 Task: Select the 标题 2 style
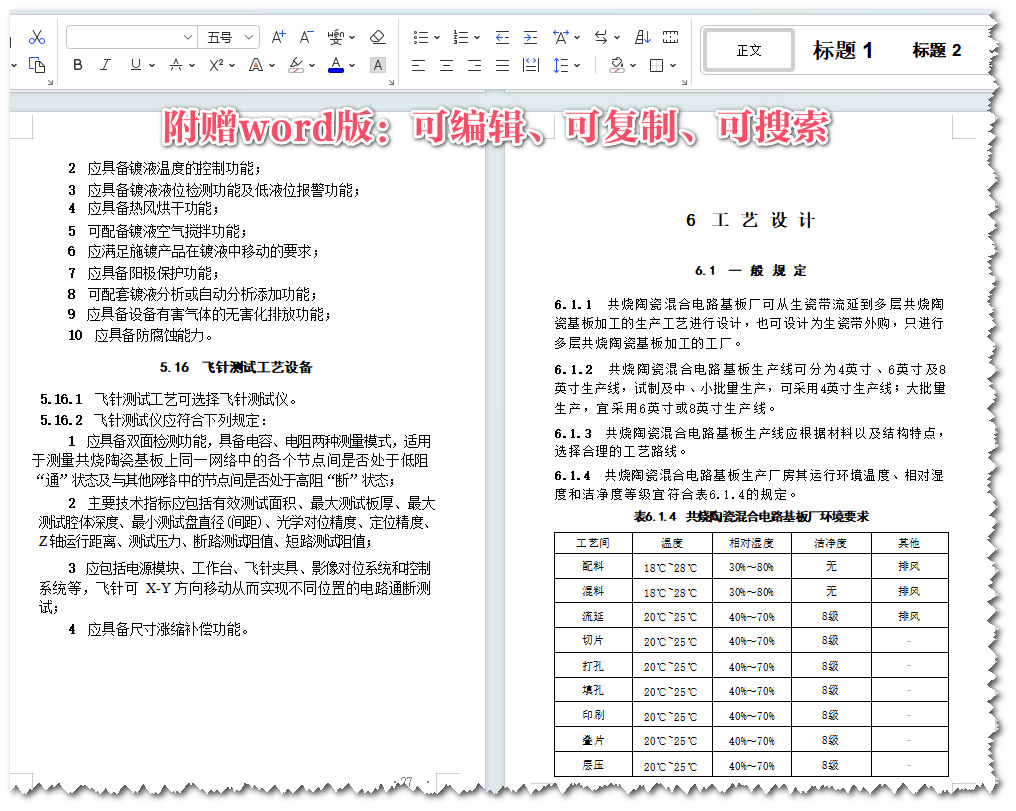pos(935,50)
